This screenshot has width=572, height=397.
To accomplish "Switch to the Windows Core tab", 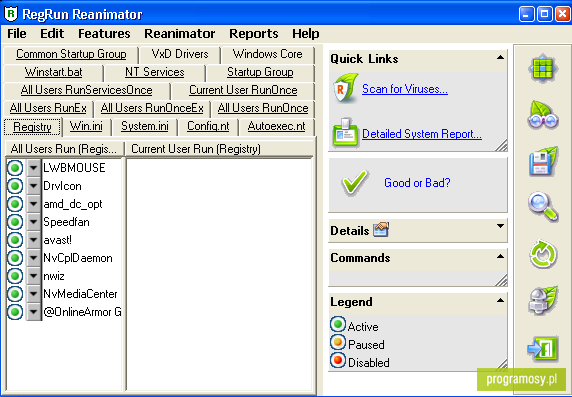I will tap(268, 54).
